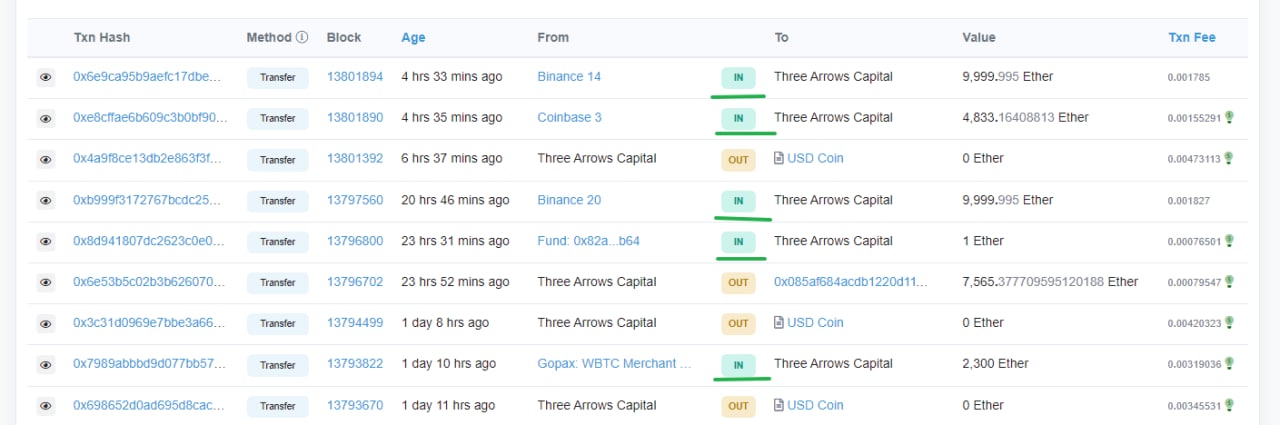Click gas lightbulb icon for fee 0.00473113
Image resolution: width=1280 pixels, height=425 pixels.
coord(1229,158)
